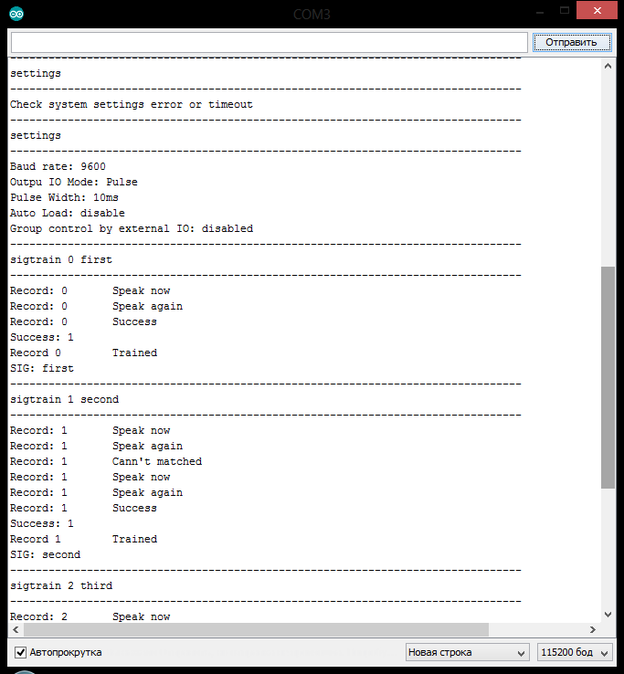624x674 pixels.
Task: Click 'Record 1 Trained' line
Action: (83, 539)
